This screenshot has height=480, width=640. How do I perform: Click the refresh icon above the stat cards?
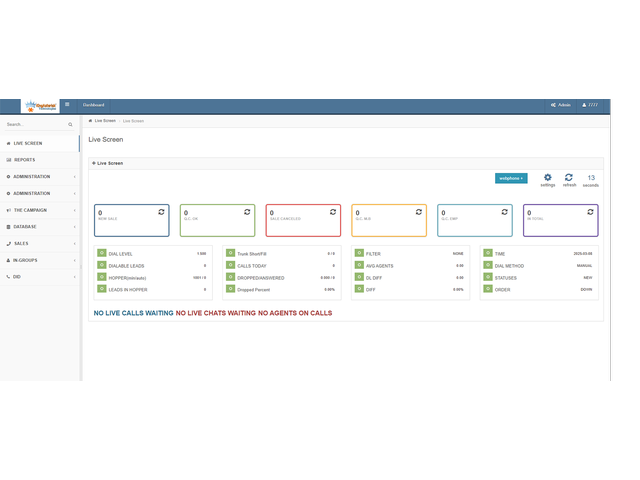pyautogui.click(x=569, y=178)
